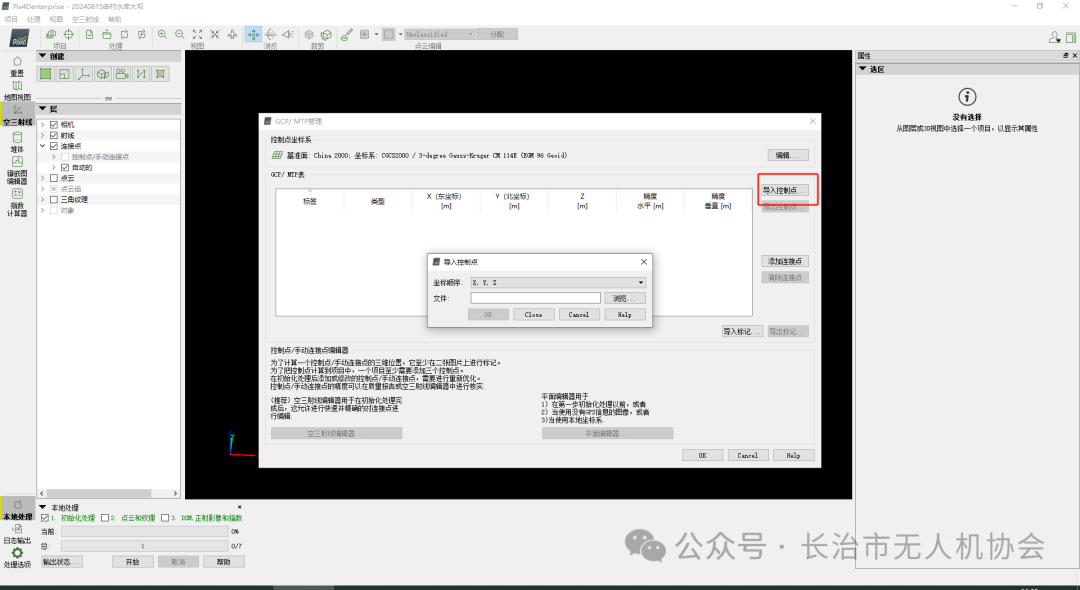1080x590 pixels.
Task: Click the user account icon at top right
Action: 1055,37
